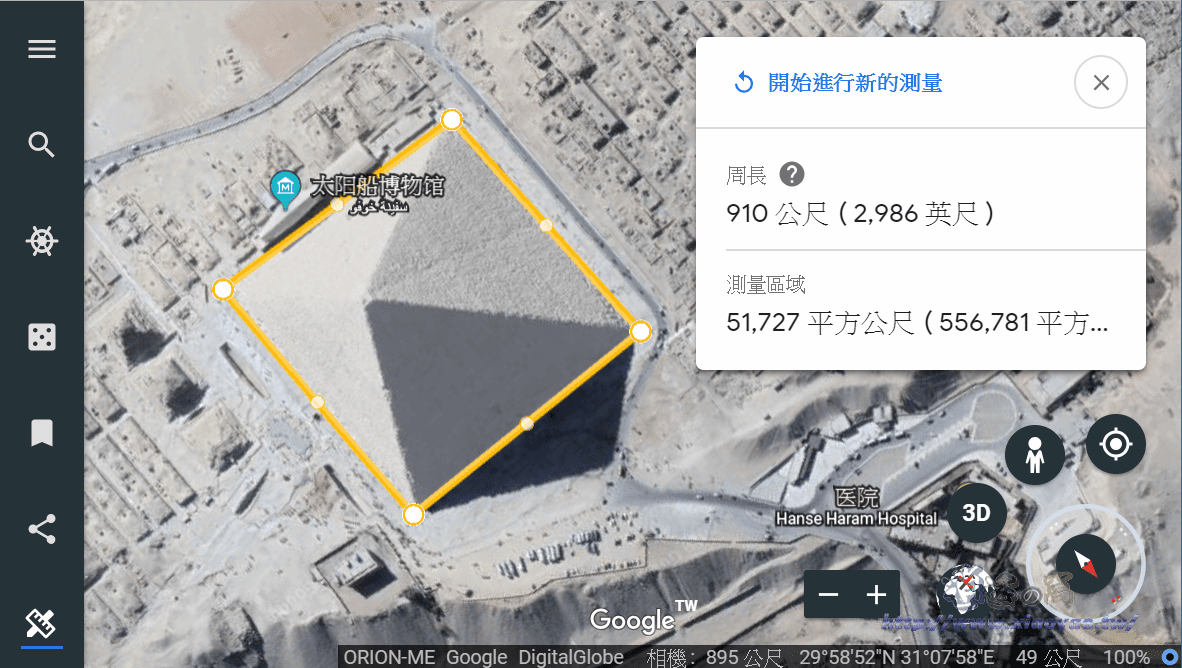Open Voyager ship's wheel icon
1182x668 pixels.
tap(41, 241)
